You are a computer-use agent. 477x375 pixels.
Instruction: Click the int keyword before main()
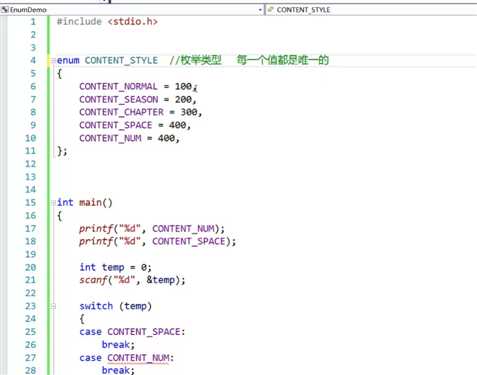point(65,202)
